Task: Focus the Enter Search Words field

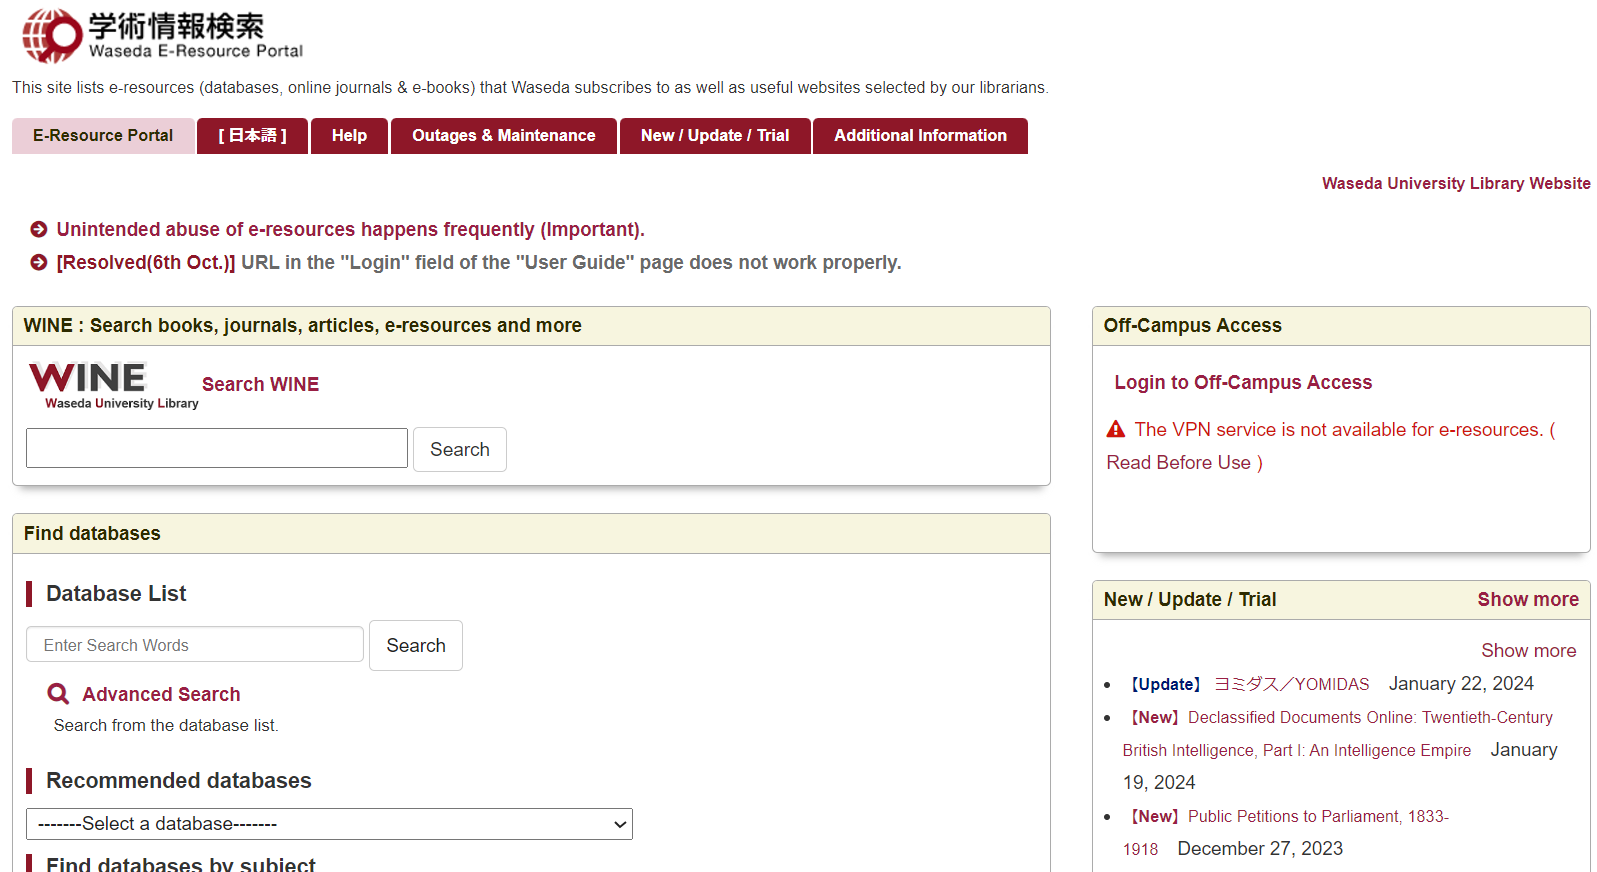Action: pos(195,645)
